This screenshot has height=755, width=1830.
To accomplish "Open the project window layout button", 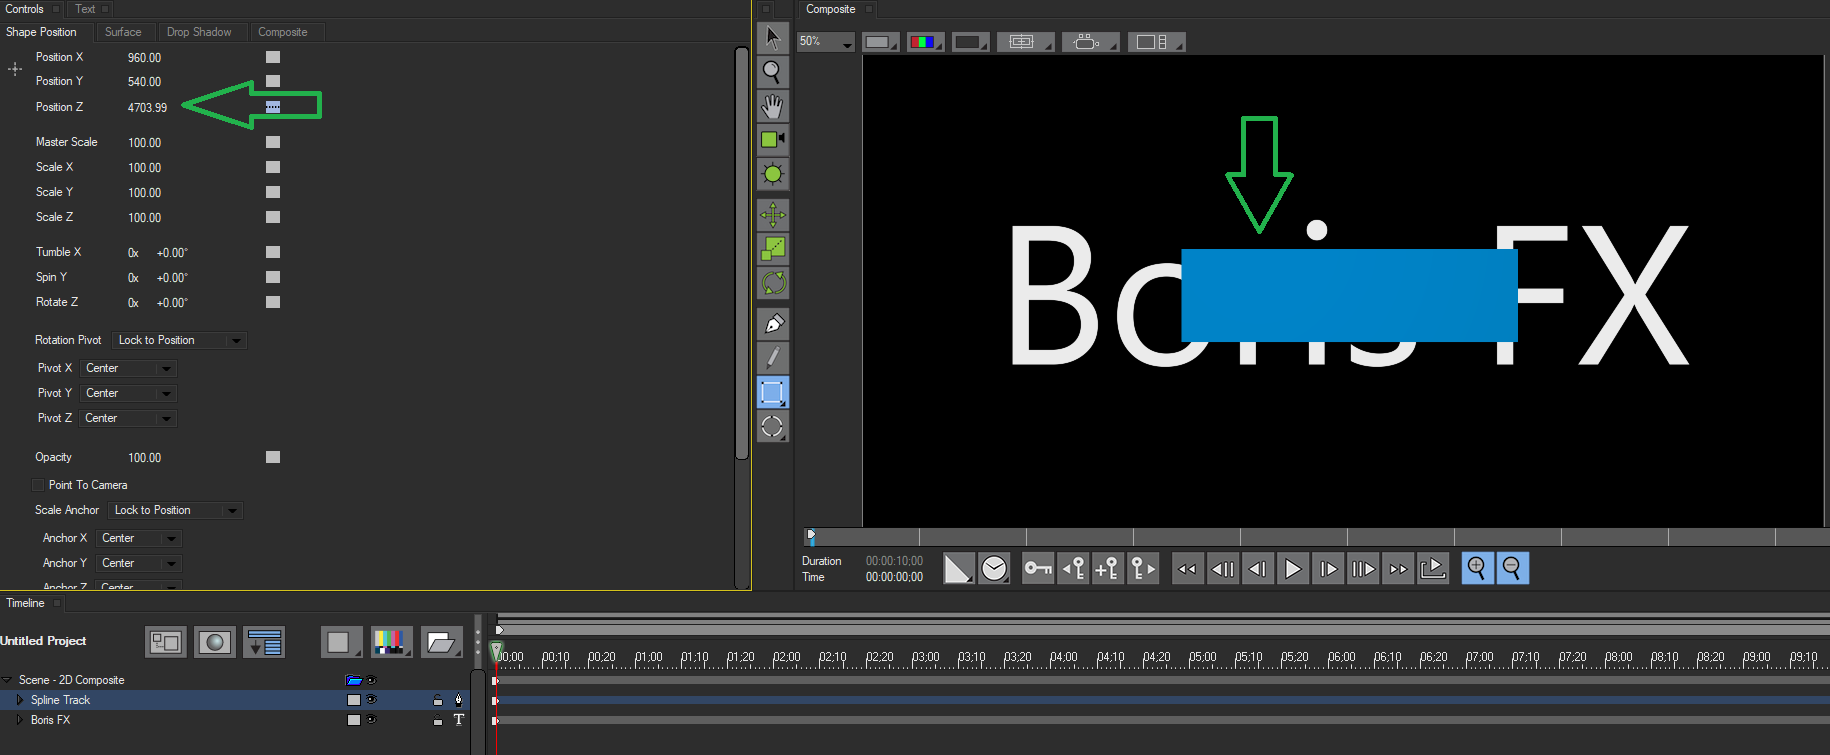I will (x=166, y=642).
